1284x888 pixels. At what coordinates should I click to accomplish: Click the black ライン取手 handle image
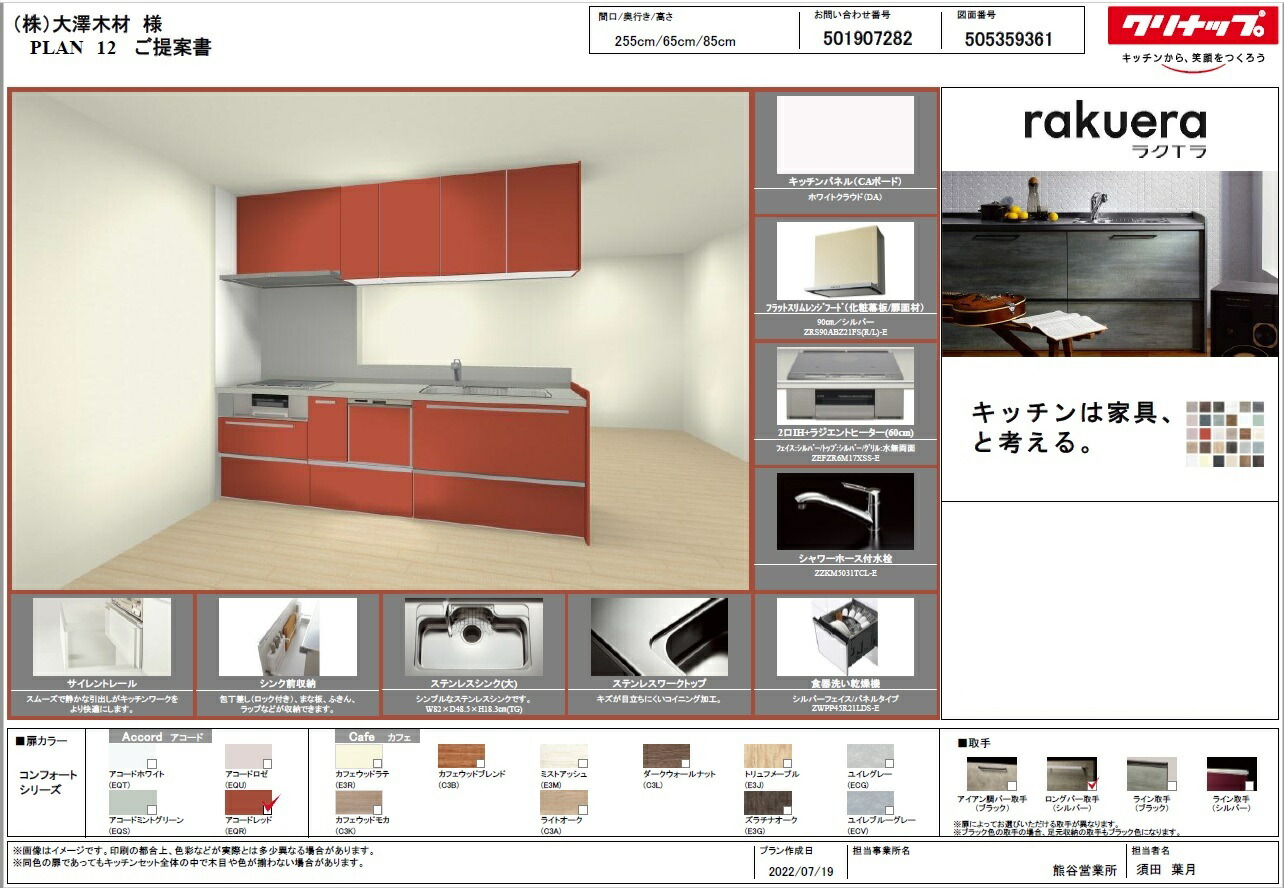[x=1152, y=774]
